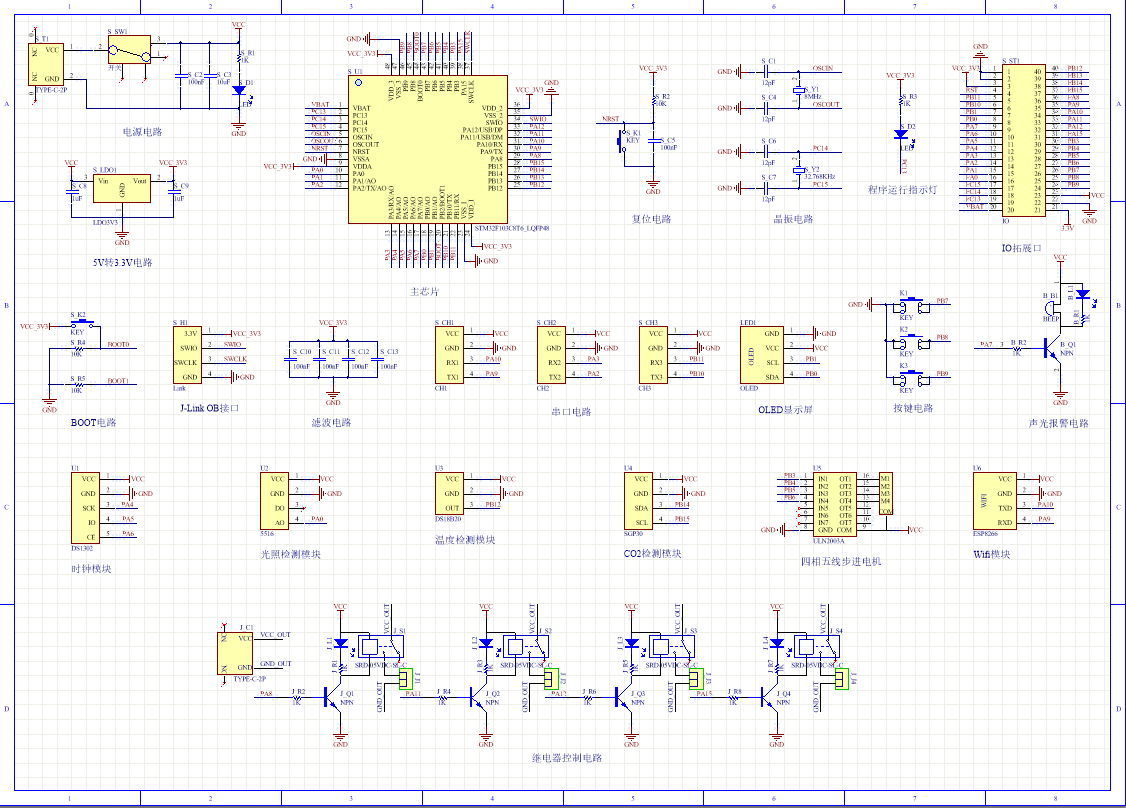
Task: Click the '四相五线步进电机' label
Action: [x=841, y=562]
